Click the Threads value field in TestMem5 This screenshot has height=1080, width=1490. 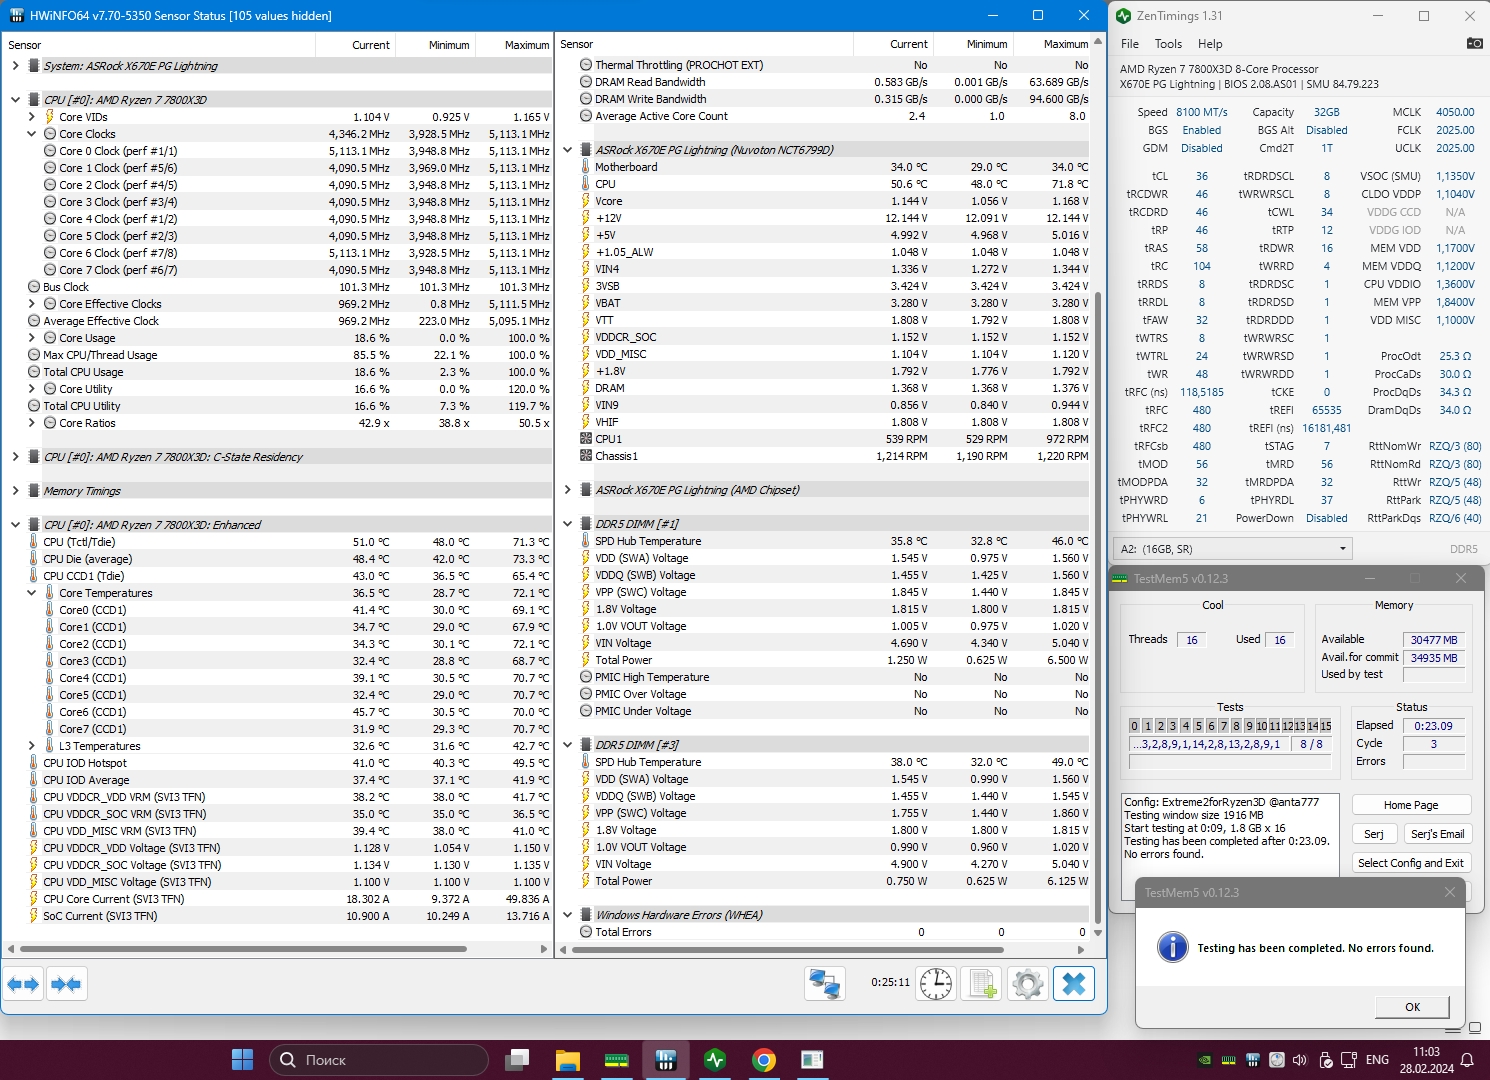click(1192, 640)
